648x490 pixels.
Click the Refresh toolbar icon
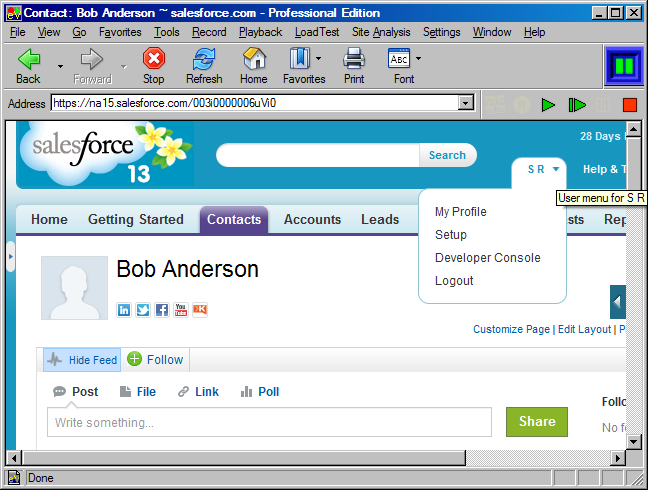point(204,59)
